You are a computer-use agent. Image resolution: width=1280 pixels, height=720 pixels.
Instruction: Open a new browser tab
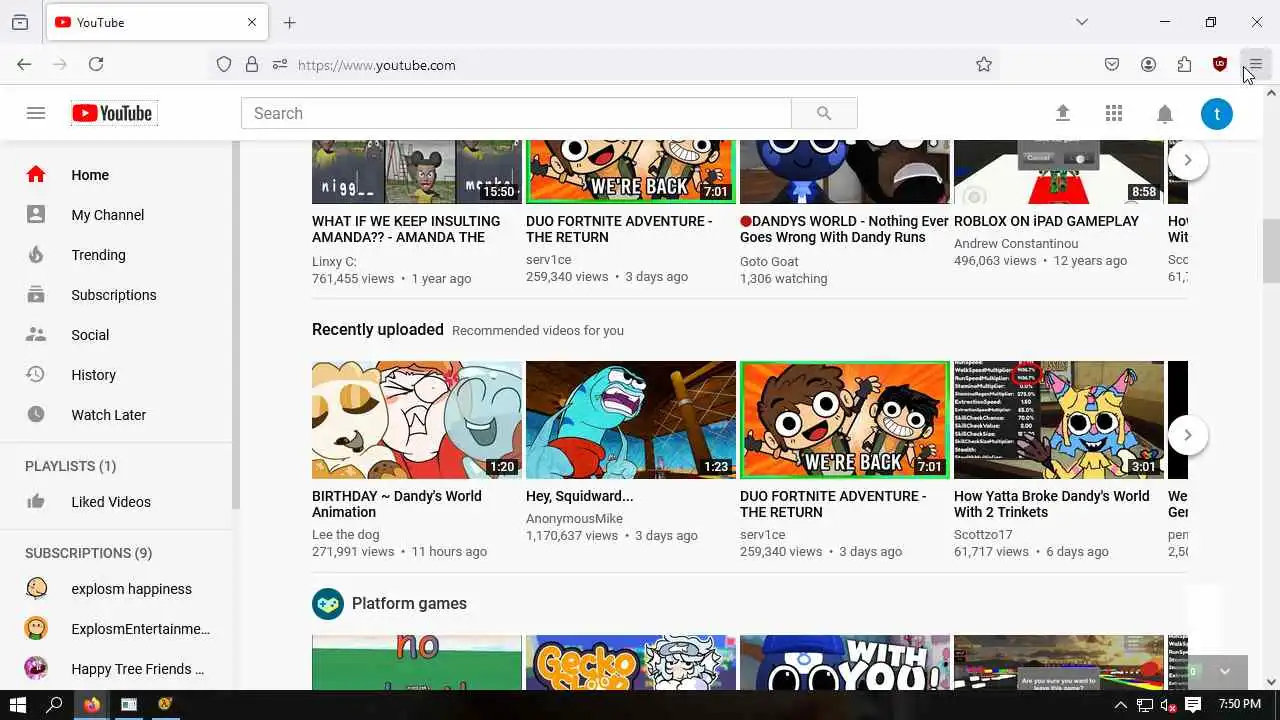coord(289,22)
